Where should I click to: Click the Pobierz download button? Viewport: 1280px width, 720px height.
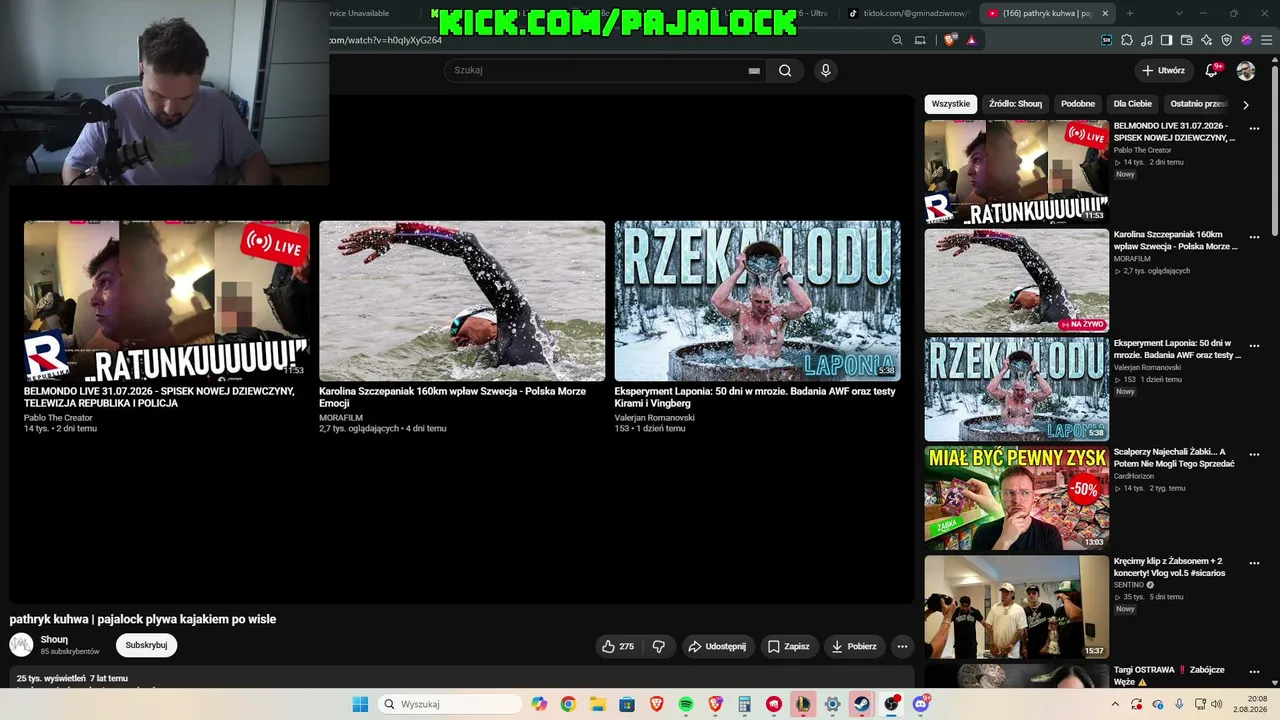click(x=853, y=646)
